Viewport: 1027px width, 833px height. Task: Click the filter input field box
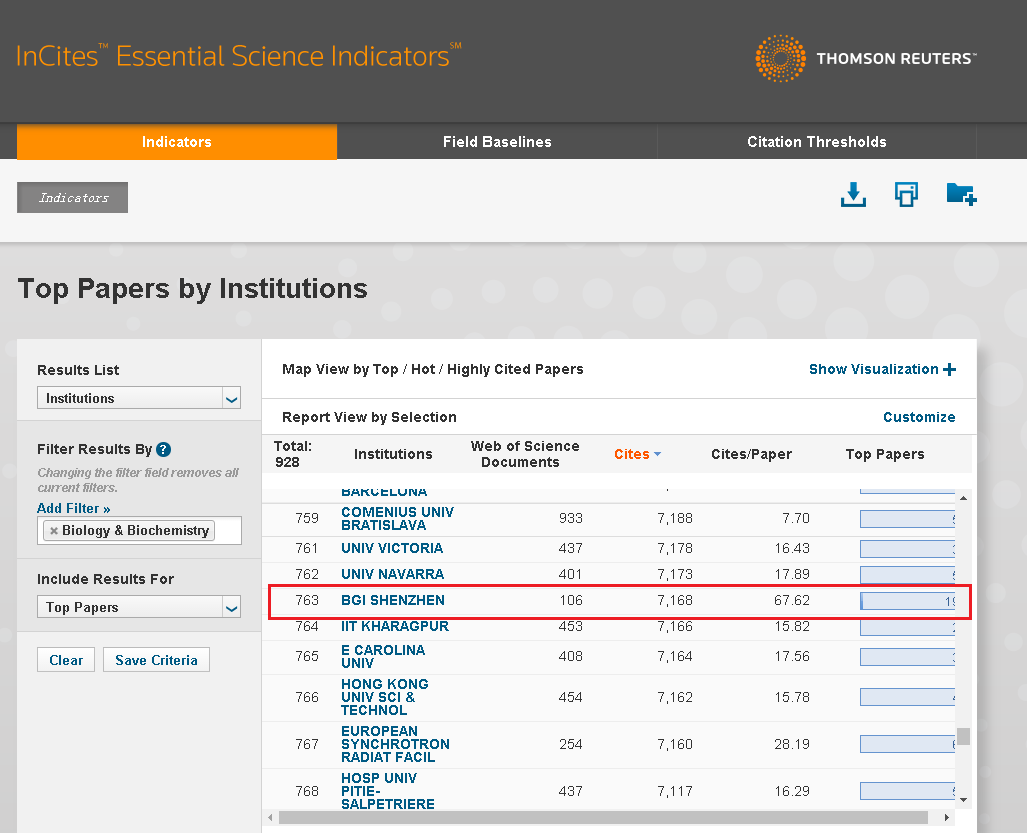pos(139,530)
